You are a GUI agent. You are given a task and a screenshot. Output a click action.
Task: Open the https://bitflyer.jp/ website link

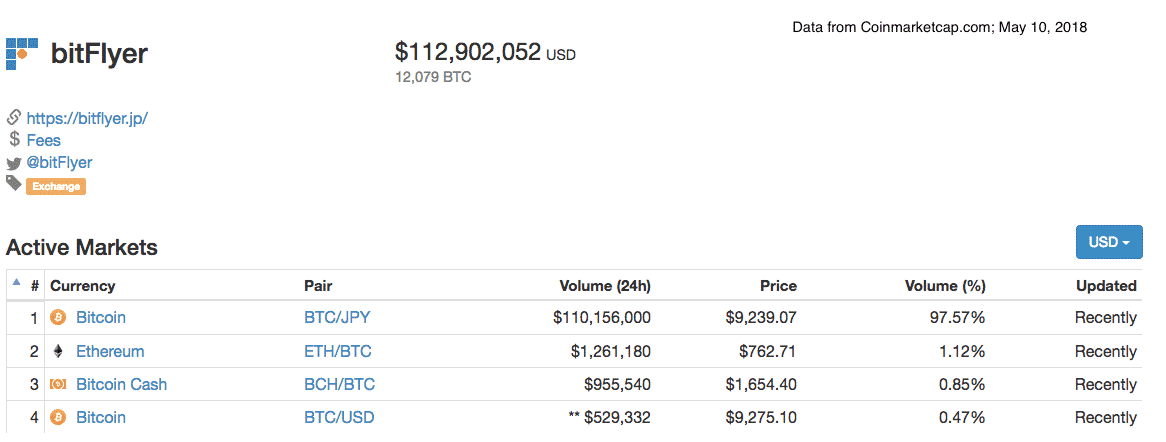(87, 118)
